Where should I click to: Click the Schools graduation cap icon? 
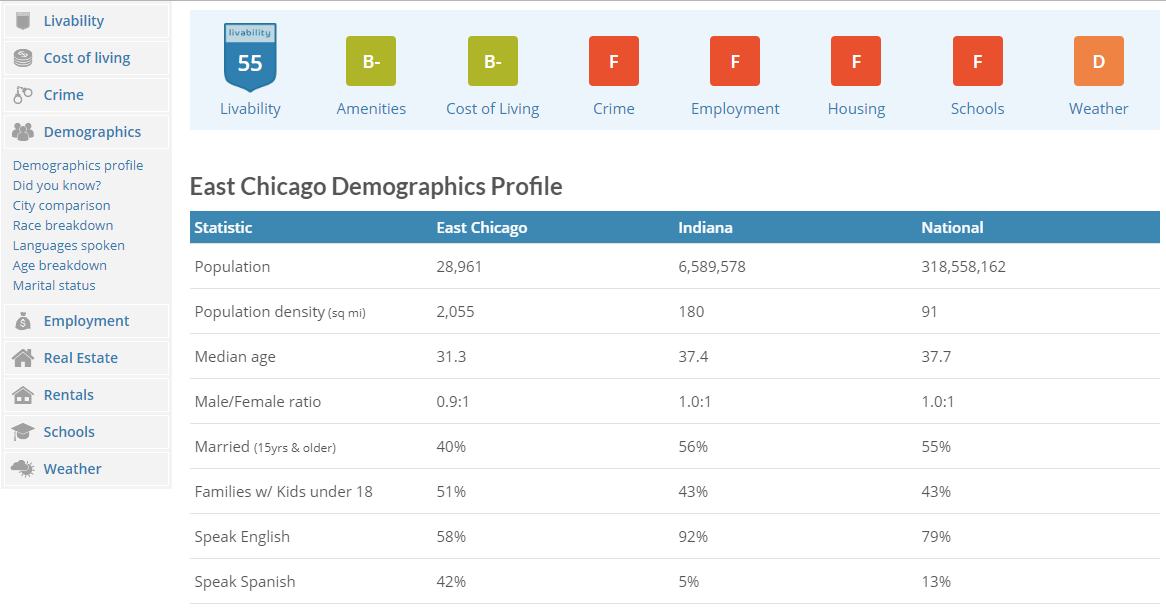click(23, 432)
